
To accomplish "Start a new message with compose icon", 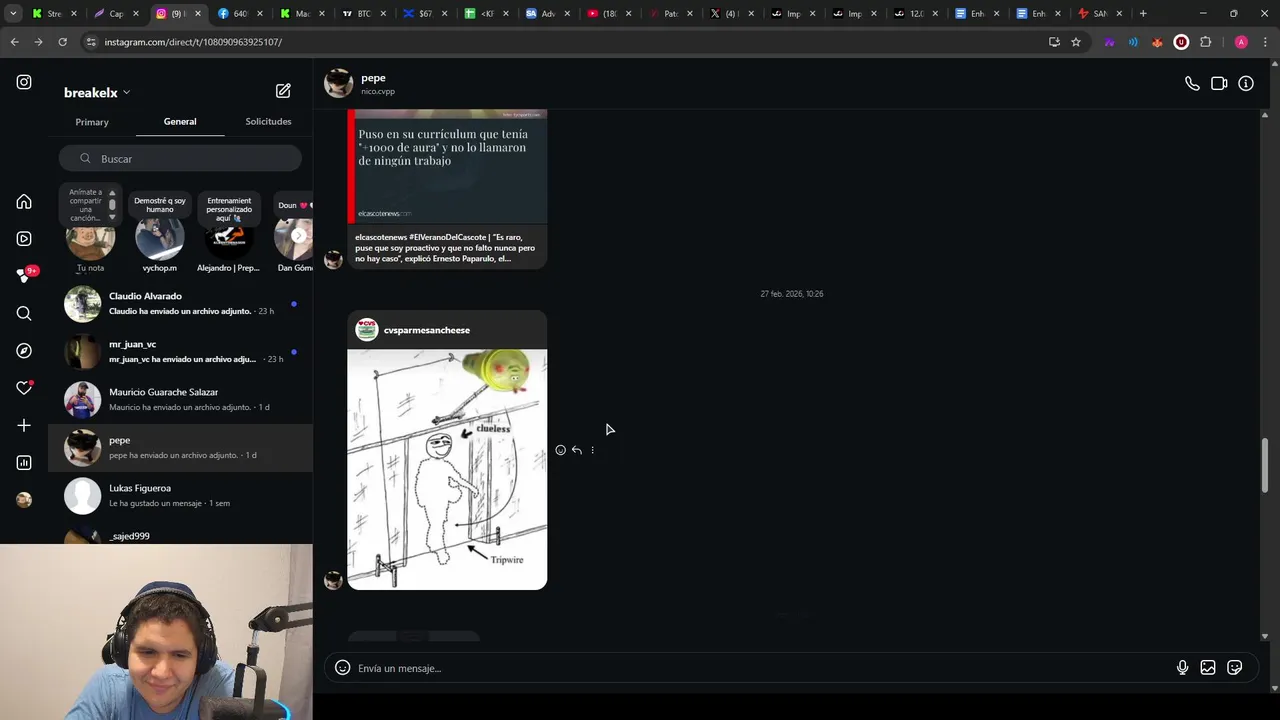I will (x=283, y=91).
